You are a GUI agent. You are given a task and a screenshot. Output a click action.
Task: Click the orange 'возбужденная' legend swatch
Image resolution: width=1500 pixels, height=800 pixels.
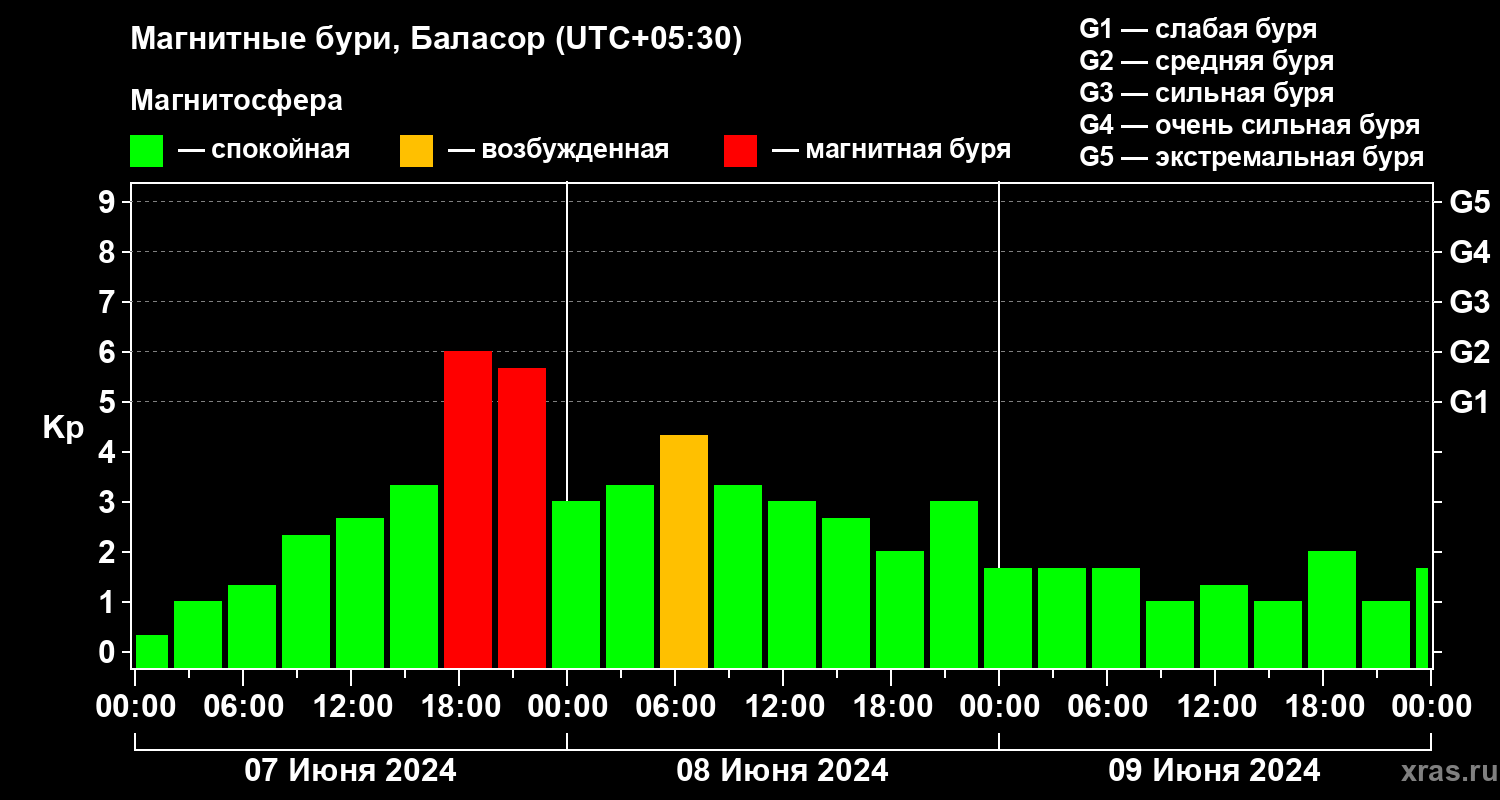(x=417, y=151)
